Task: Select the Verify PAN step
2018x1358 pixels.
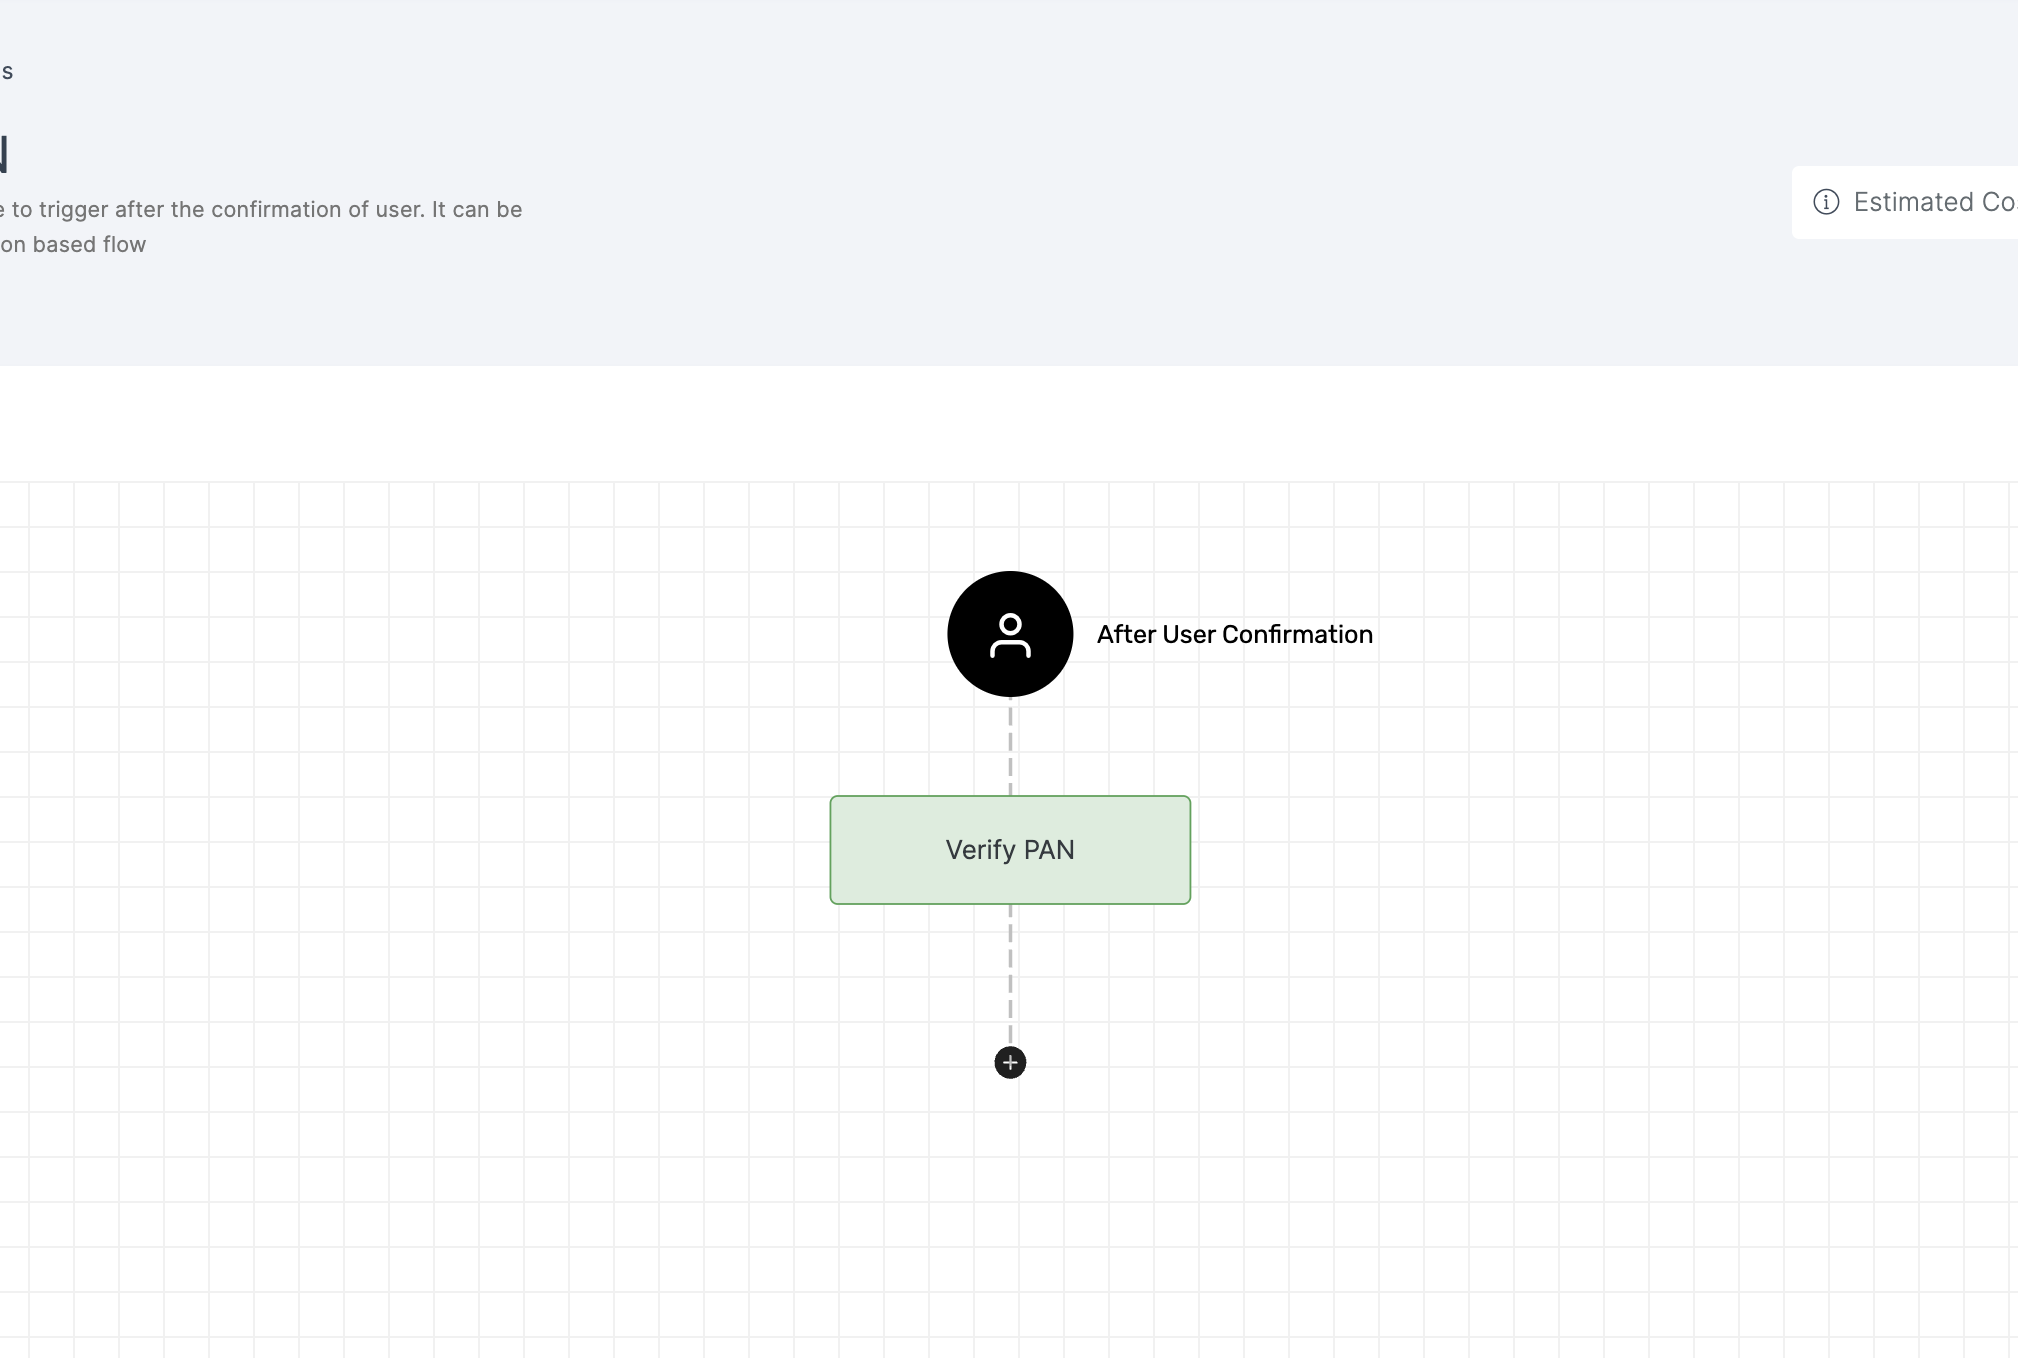Action: 1010,850
